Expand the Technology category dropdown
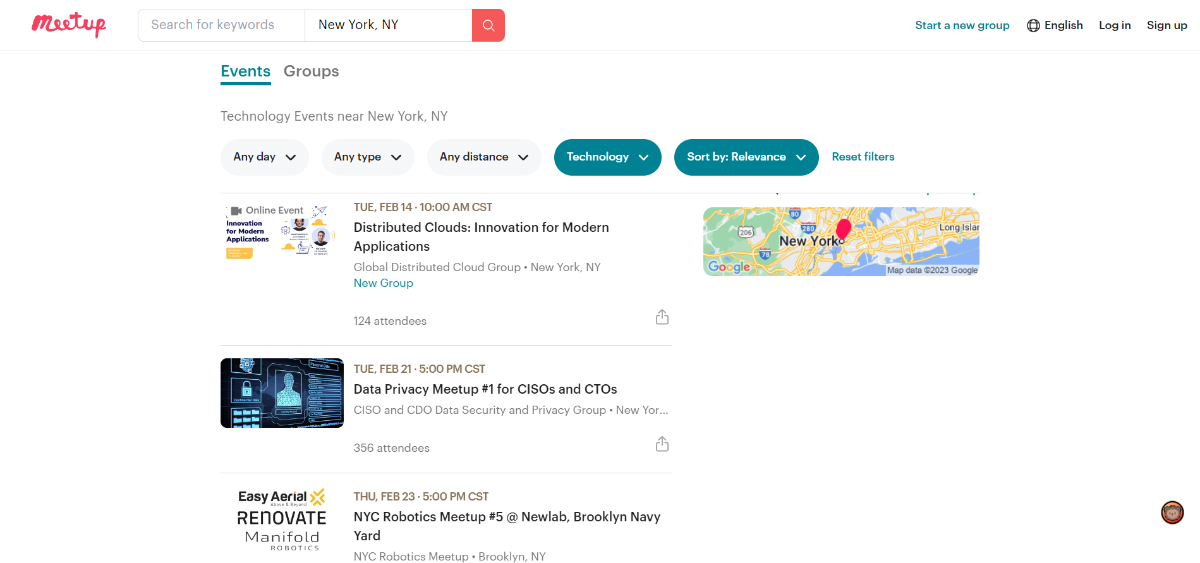1200x563 pixels. [x=608, y=157]
